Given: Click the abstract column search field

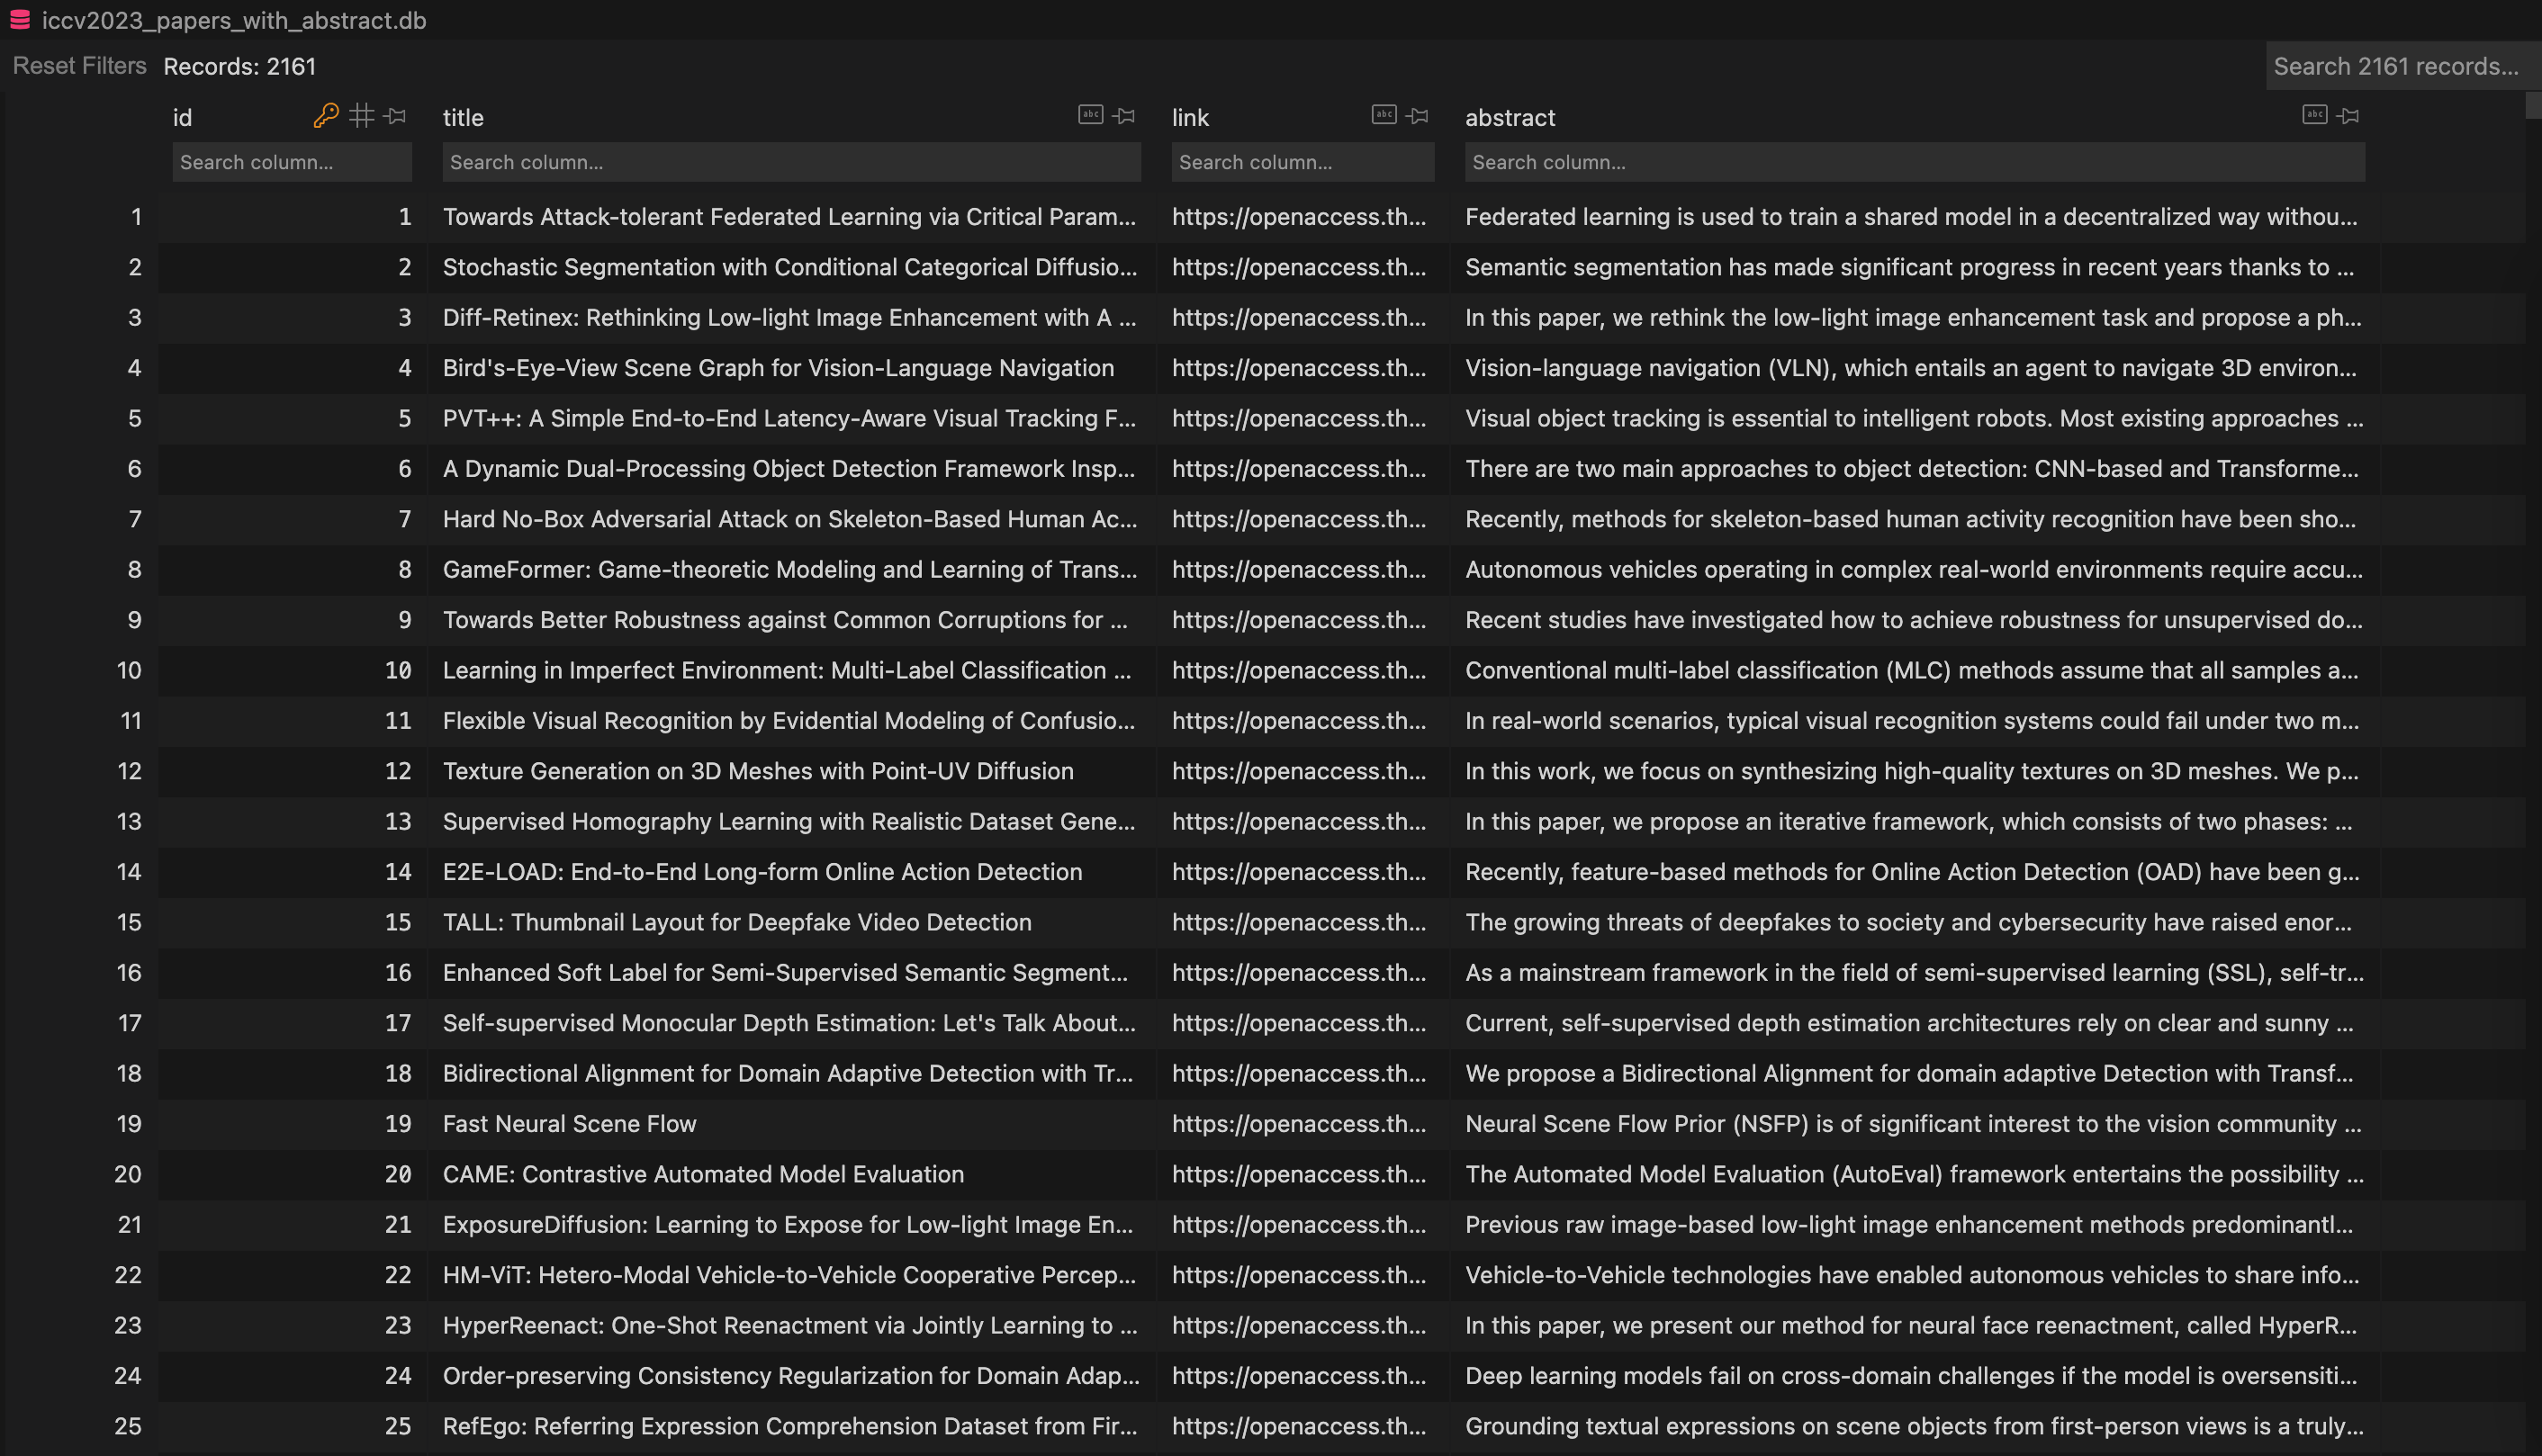Looking at the screenshot, I should (1914, 162).
